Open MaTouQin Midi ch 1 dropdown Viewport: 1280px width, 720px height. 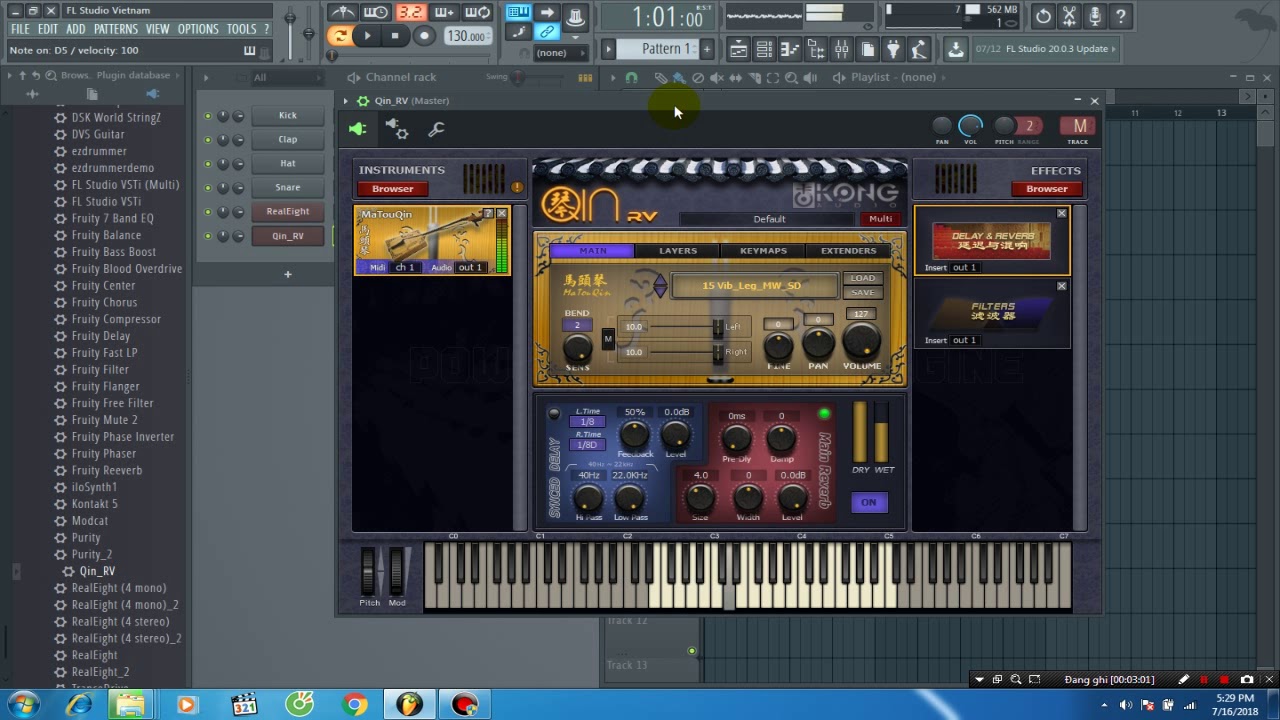[404, 267]
